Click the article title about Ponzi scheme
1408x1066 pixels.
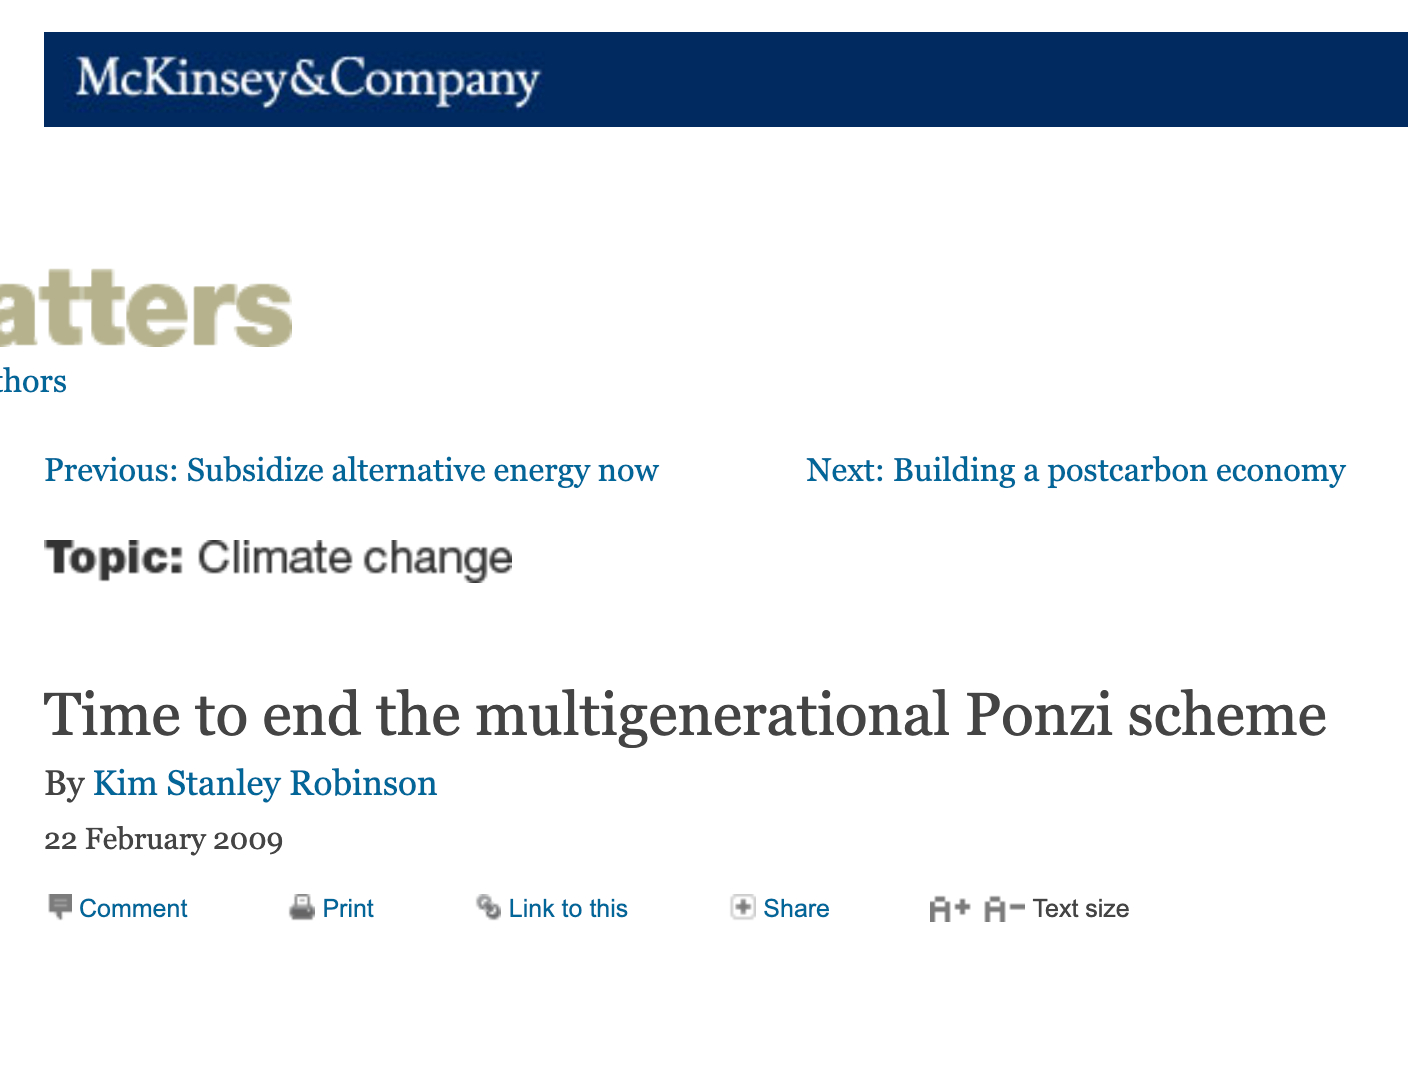[685, 715]
